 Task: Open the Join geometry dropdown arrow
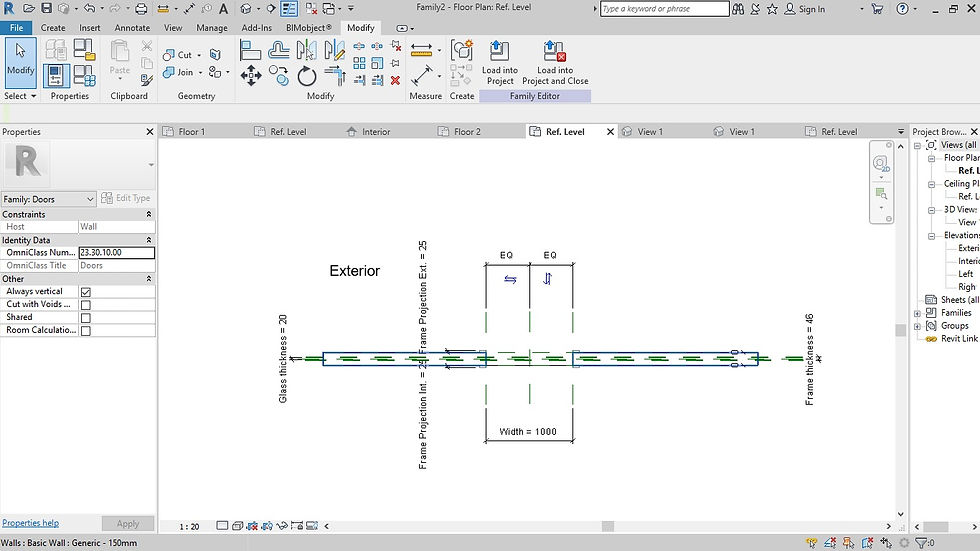[x=200, y=72]
